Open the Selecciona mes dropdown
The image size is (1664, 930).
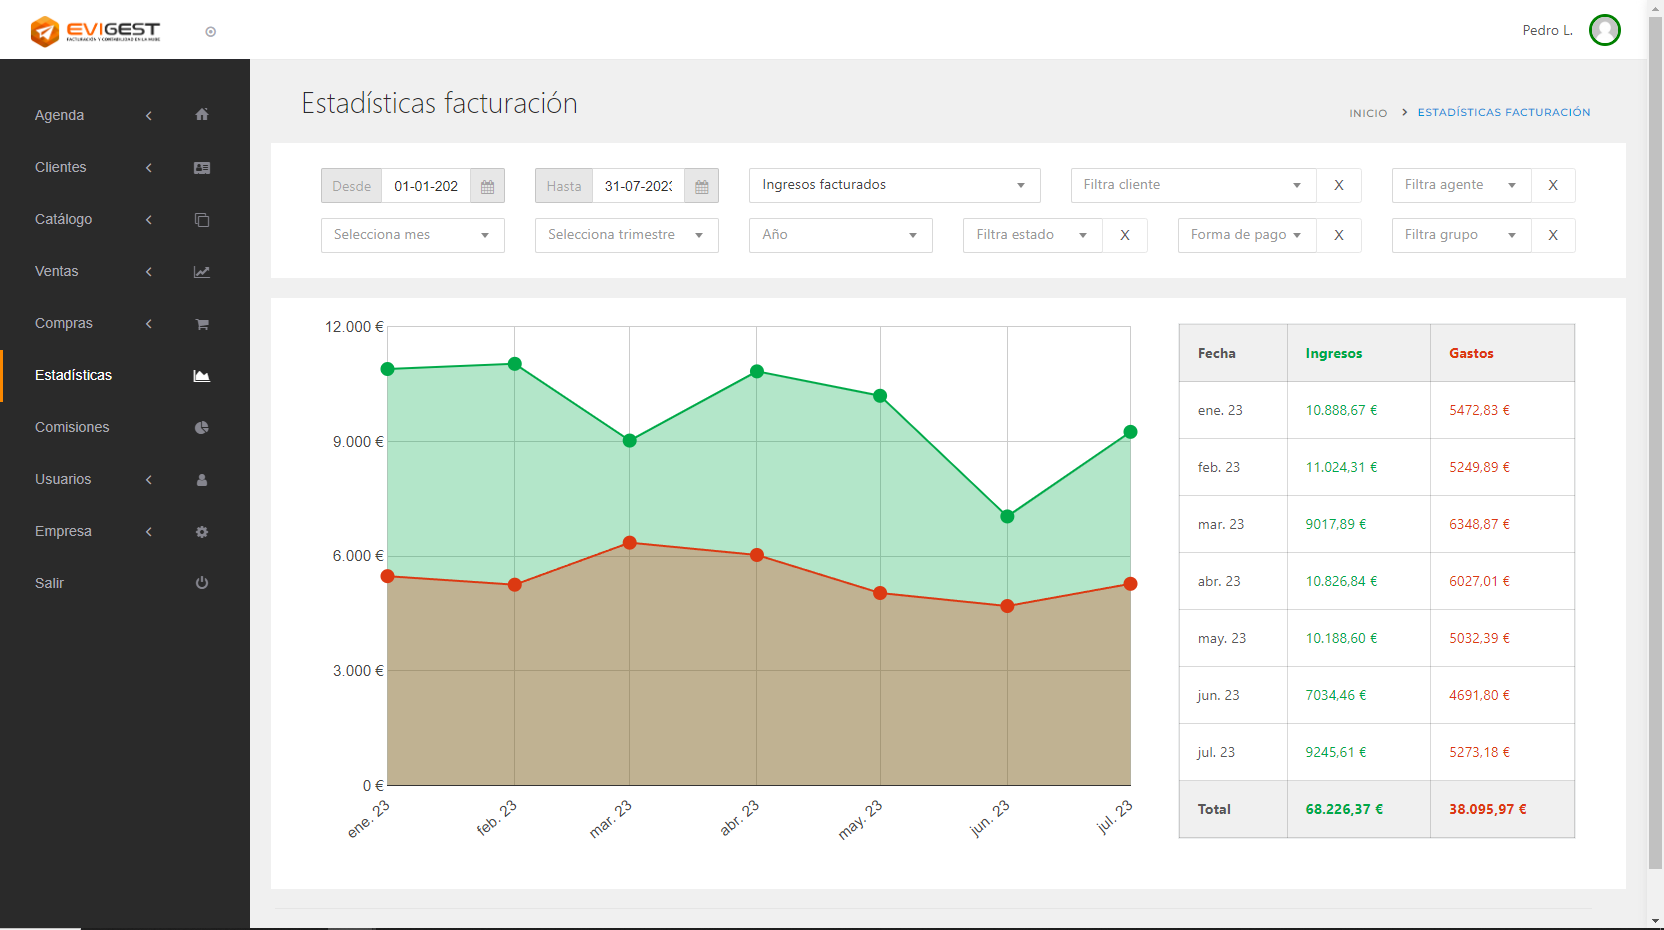click(412, 235)
